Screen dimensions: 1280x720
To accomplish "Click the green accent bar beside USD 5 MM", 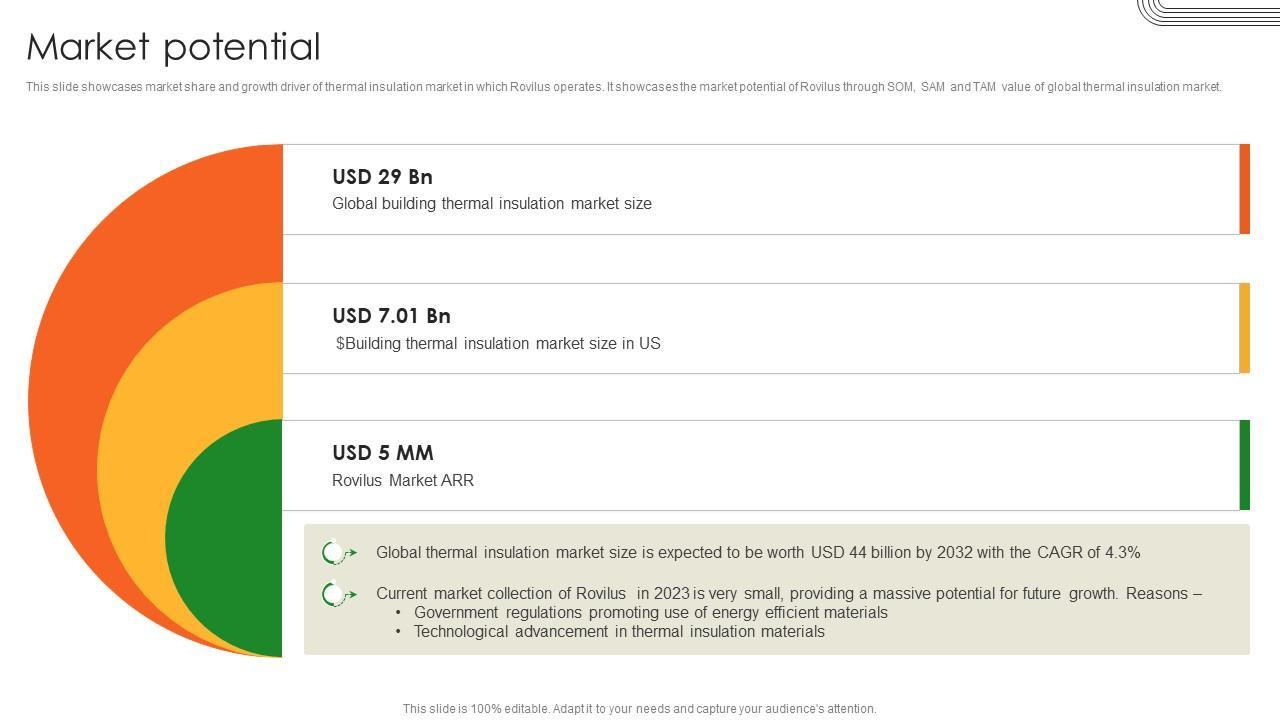I will (x=1245, y=465).
